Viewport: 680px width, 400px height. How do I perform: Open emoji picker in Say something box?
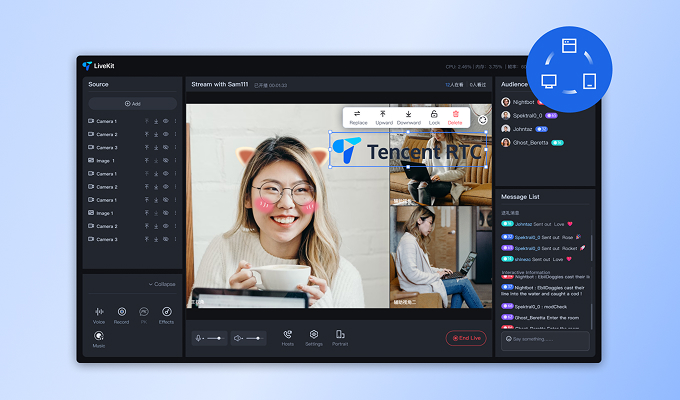(509, 339)
